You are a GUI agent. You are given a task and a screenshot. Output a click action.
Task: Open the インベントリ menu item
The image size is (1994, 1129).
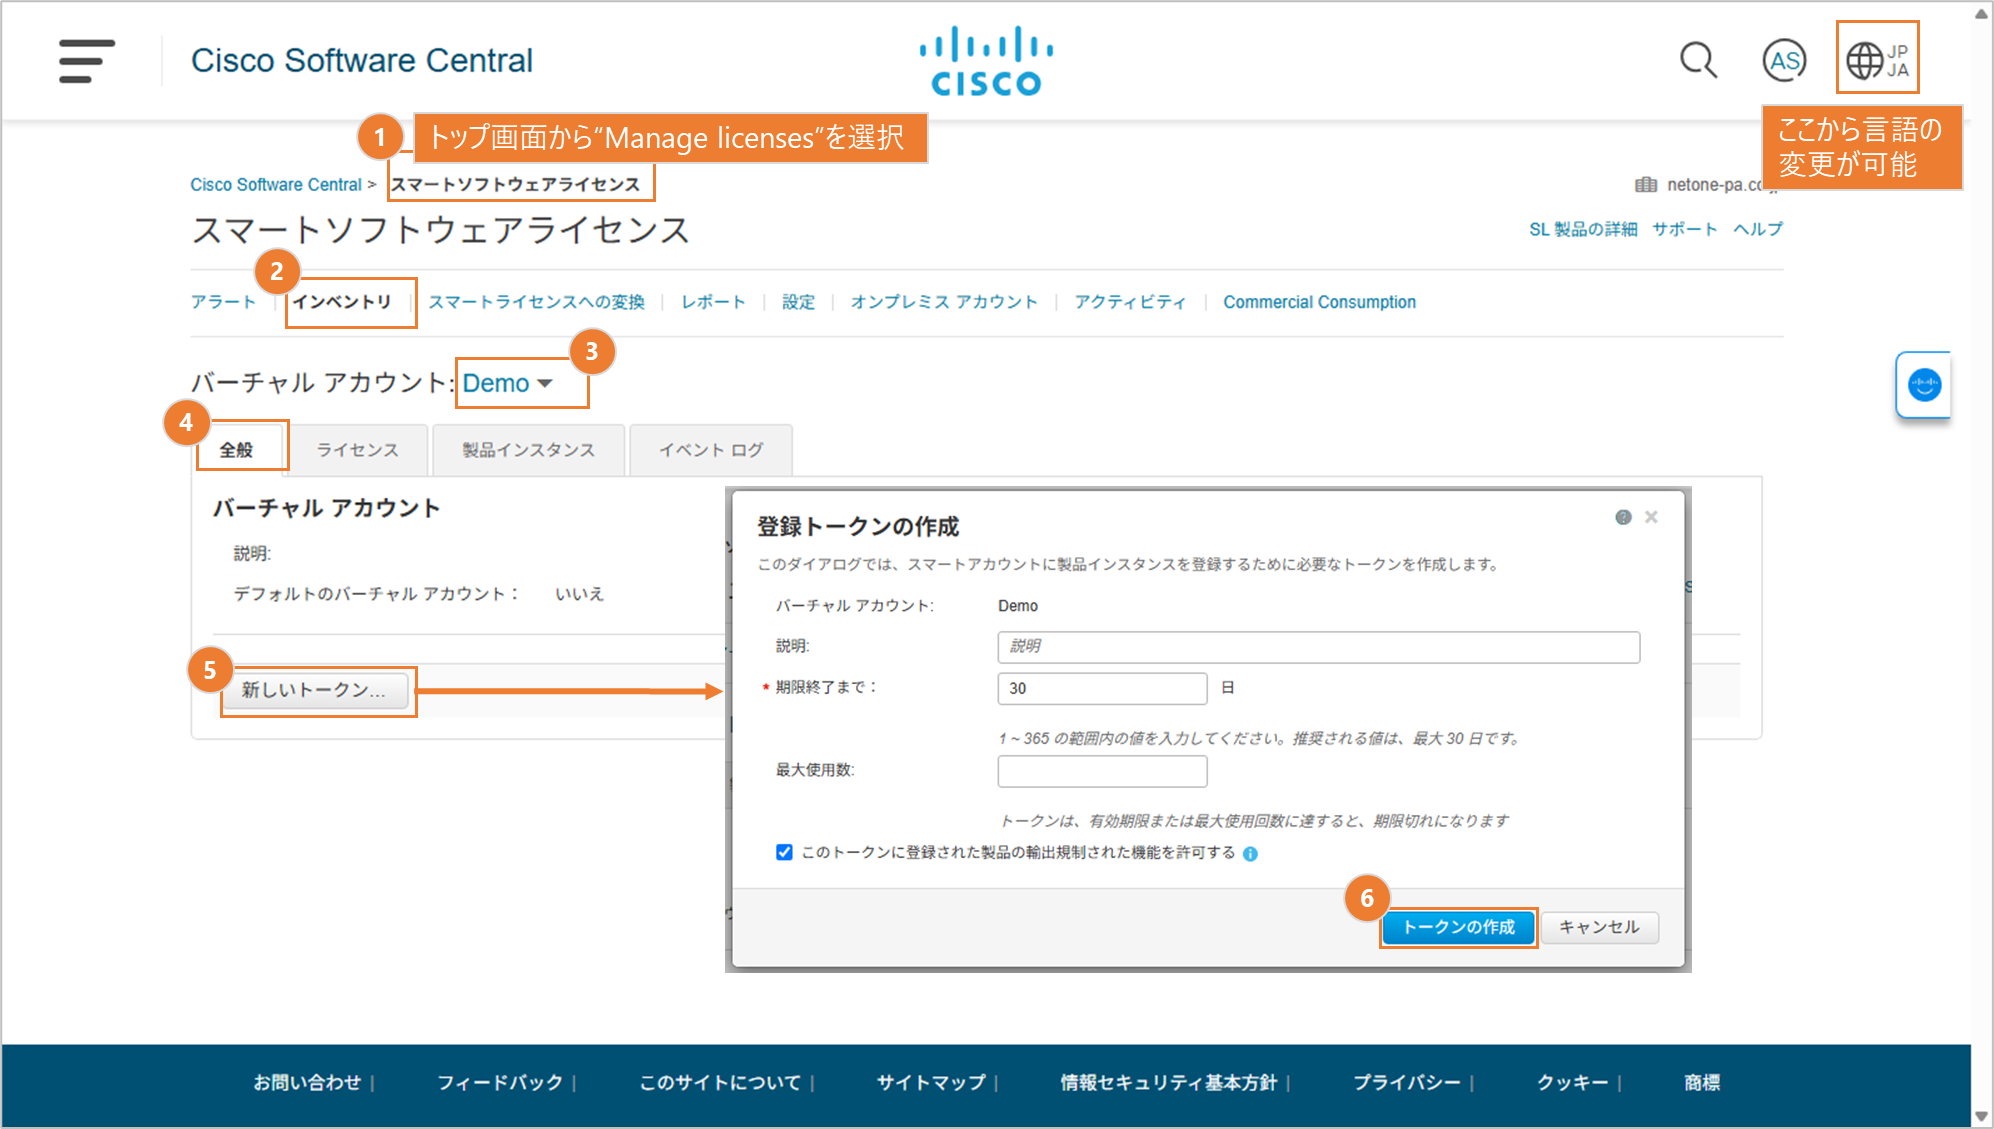tap(342, 302)
